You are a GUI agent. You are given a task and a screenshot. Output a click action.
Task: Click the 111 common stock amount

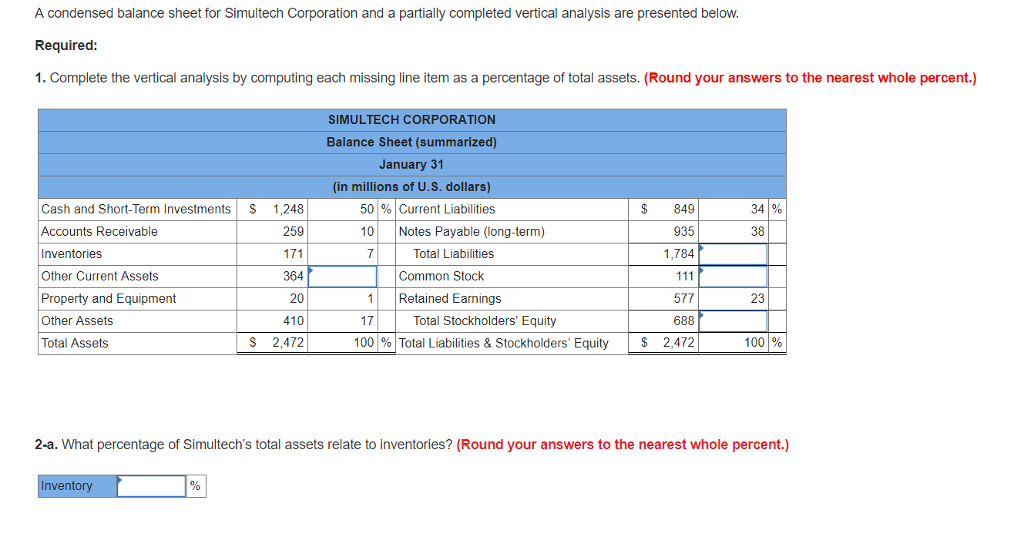click(684, 276)
